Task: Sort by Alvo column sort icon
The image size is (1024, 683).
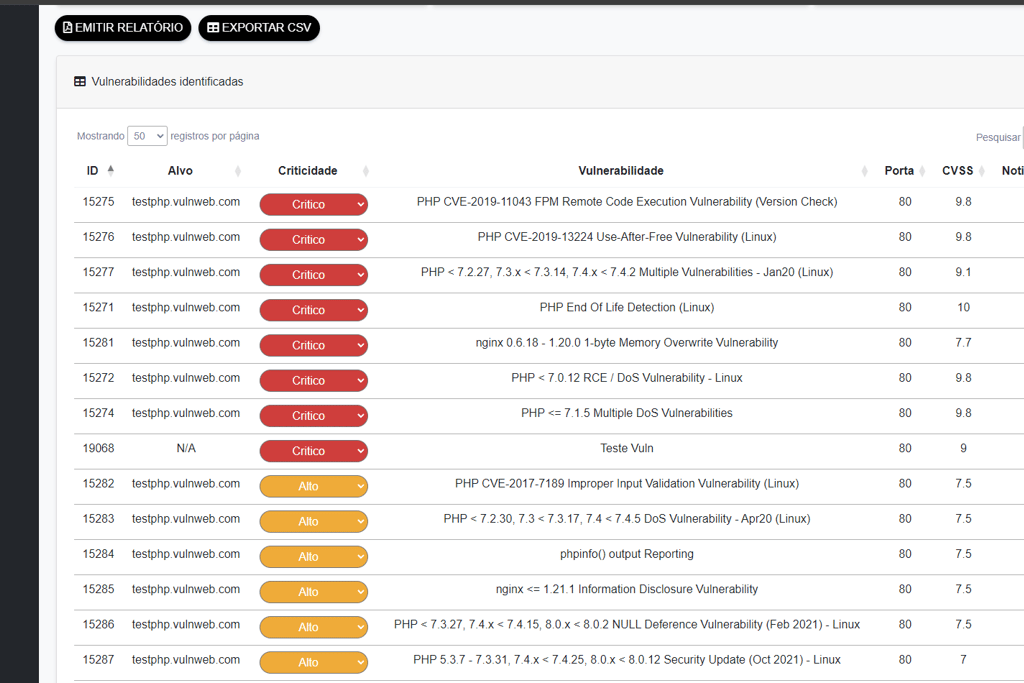Action: pyautogui.click(x=238, y=171)
